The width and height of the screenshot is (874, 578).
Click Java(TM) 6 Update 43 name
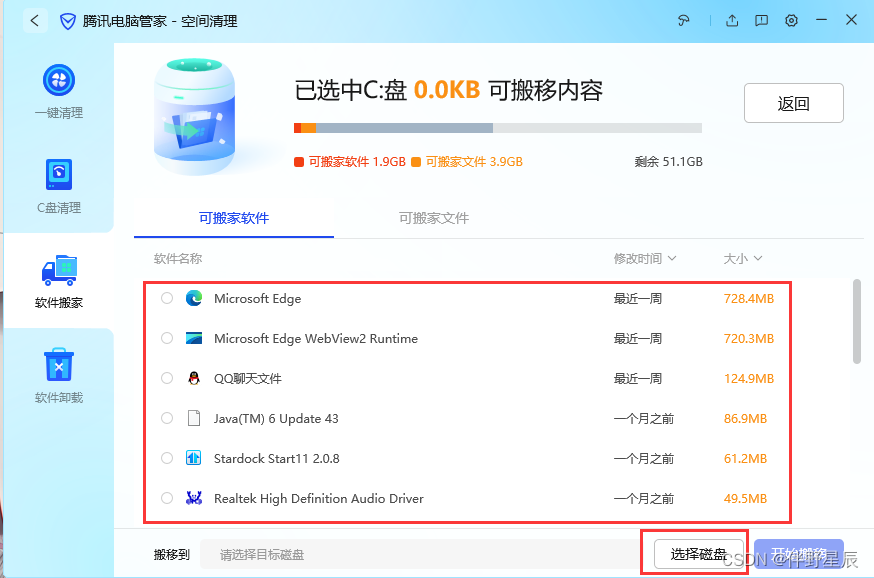[x=276, y=419]
